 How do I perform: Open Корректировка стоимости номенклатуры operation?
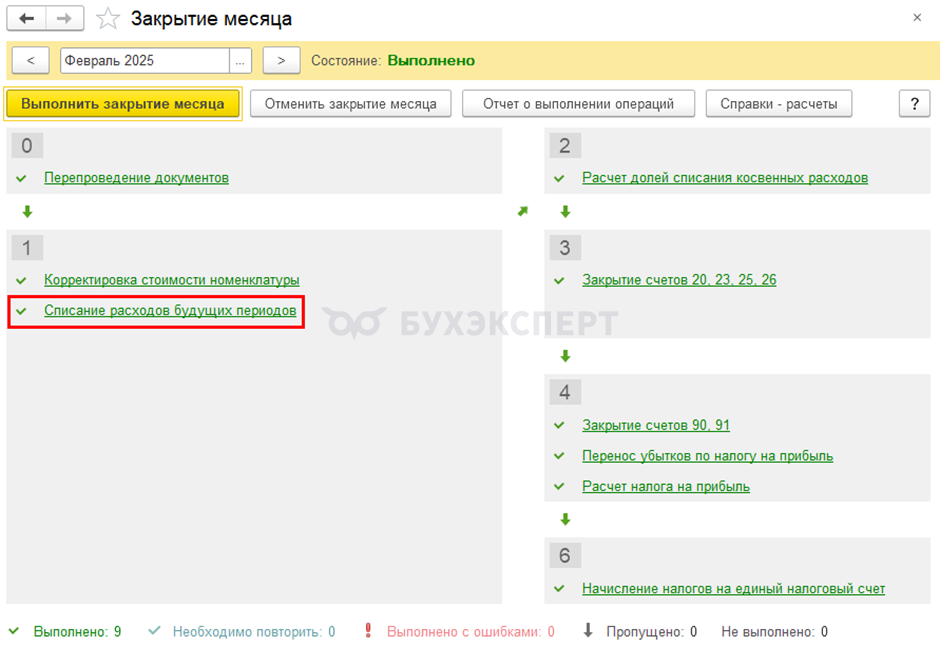click(171, 280)
